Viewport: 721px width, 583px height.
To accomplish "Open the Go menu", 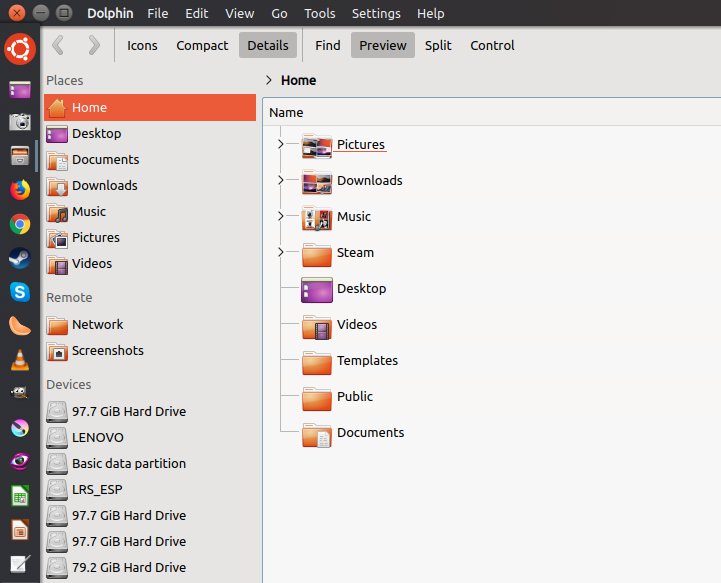I will 279,13.
